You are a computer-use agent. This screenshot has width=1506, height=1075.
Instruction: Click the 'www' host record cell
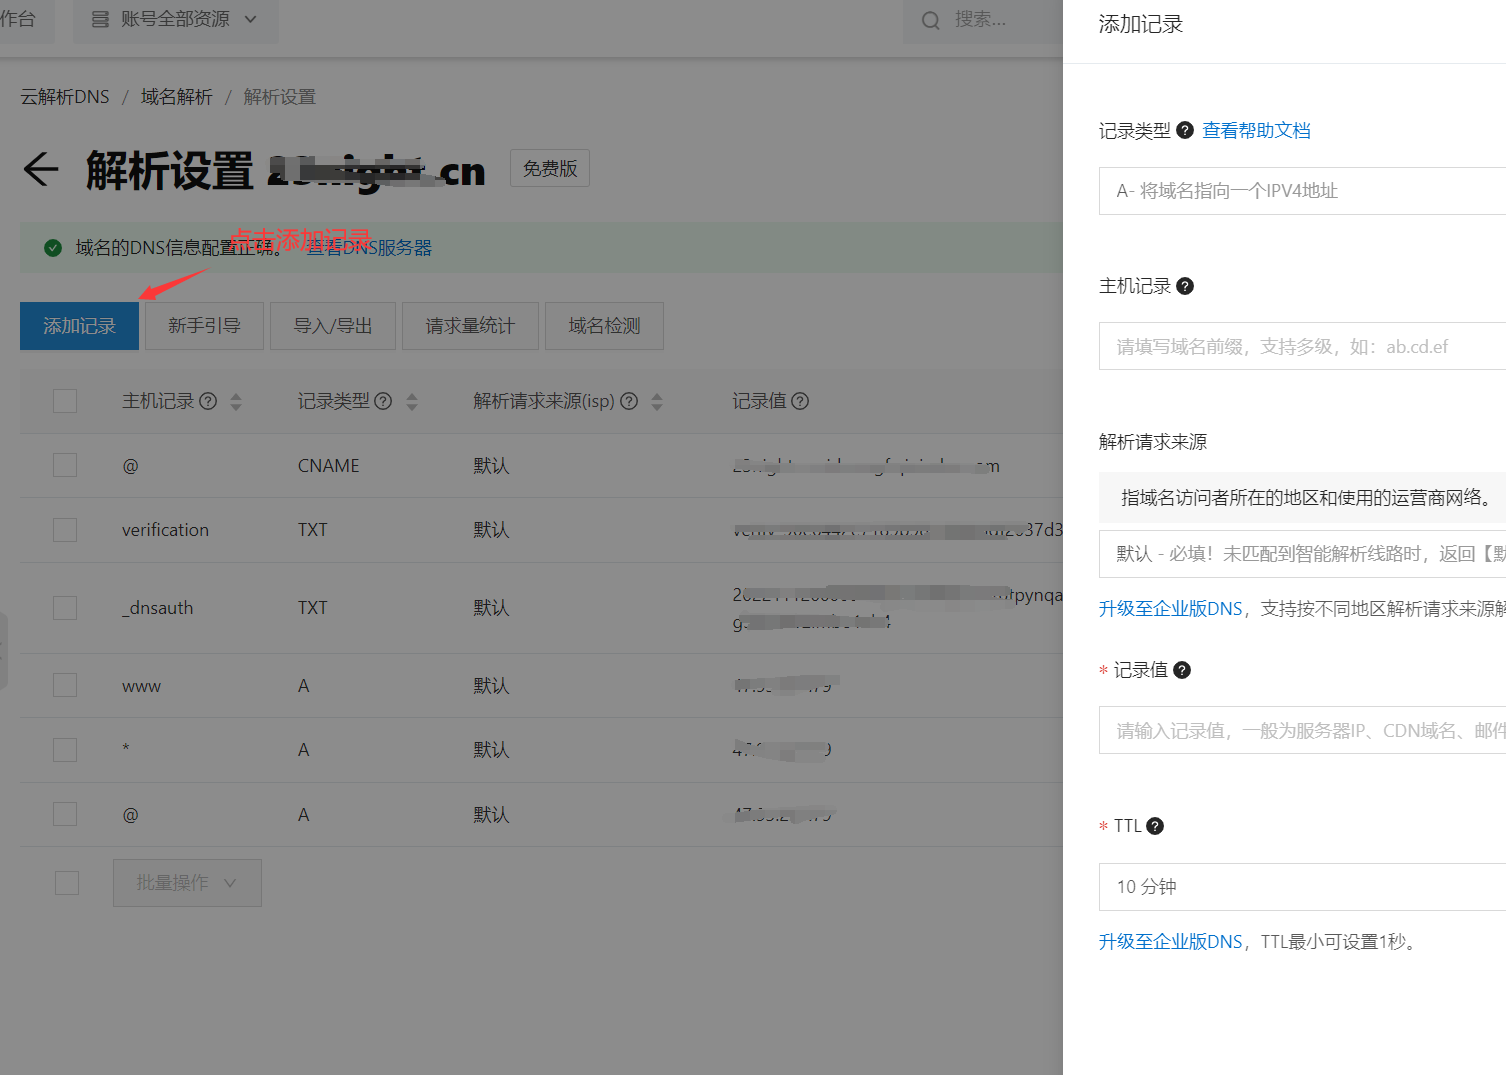click(x=141, y=686)
